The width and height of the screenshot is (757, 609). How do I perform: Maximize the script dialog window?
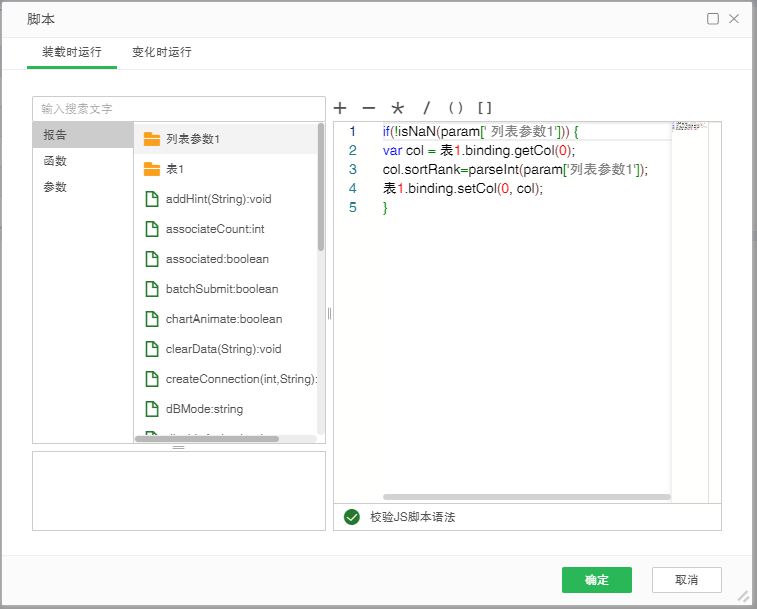coord(713,18)
